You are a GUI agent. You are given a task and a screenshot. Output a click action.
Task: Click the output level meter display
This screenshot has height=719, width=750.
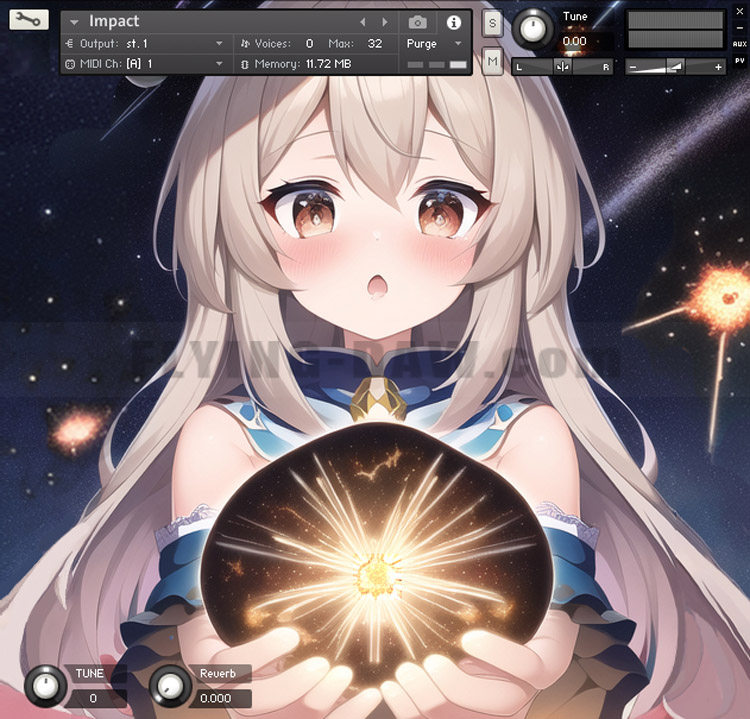point(675,30)
